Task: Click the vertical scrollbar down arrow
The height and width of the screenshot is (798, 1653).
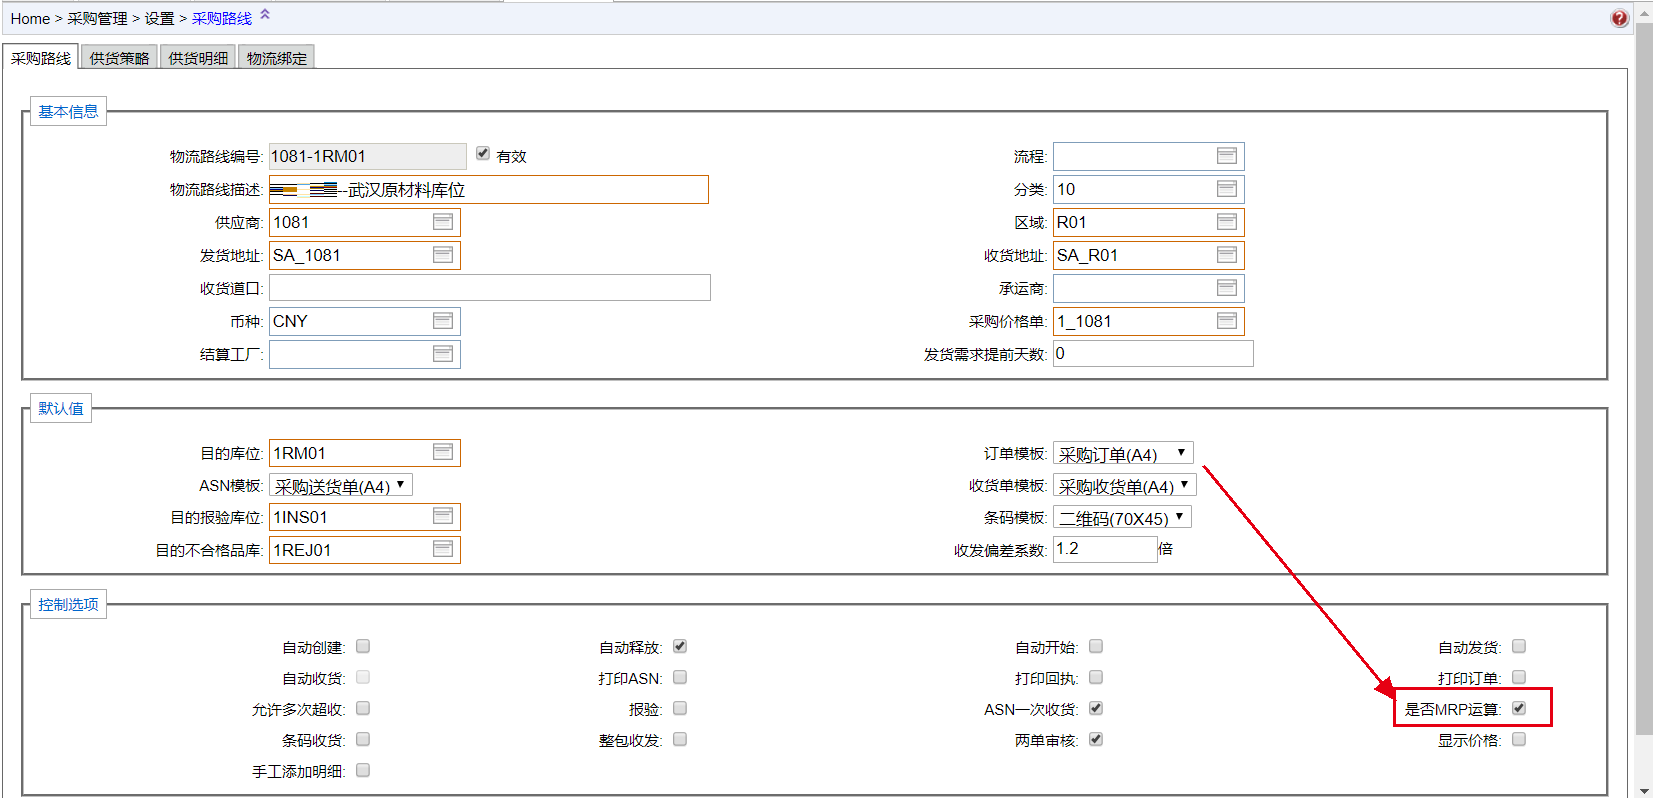Action: (x=1644, y=790)
